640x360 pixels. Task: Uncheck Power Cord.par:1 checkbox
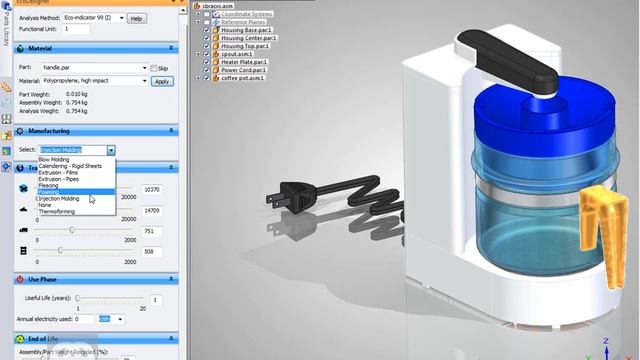[207, 70]
